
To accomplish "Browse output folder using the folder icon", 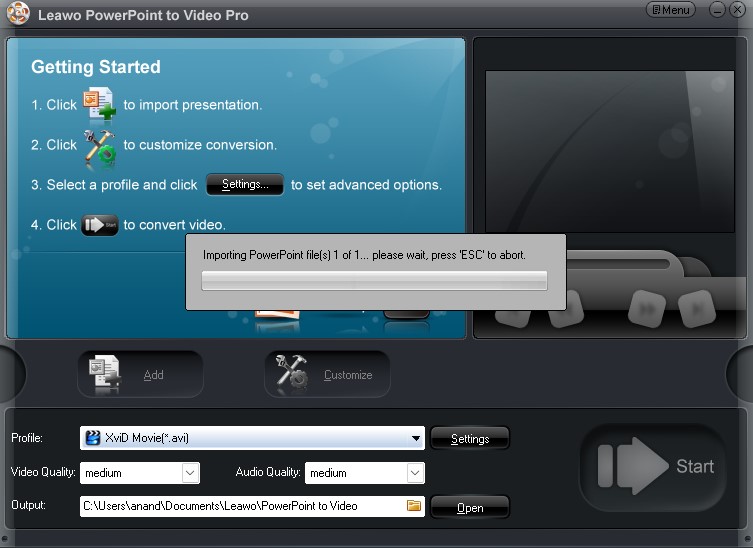I will 414,506.
